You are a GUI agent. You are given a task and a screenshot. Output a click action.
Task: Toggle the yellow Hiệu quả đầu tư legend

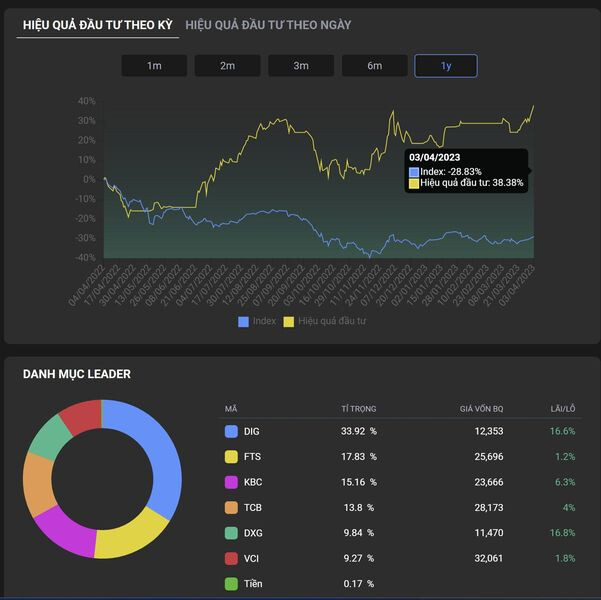click(325, 321)
